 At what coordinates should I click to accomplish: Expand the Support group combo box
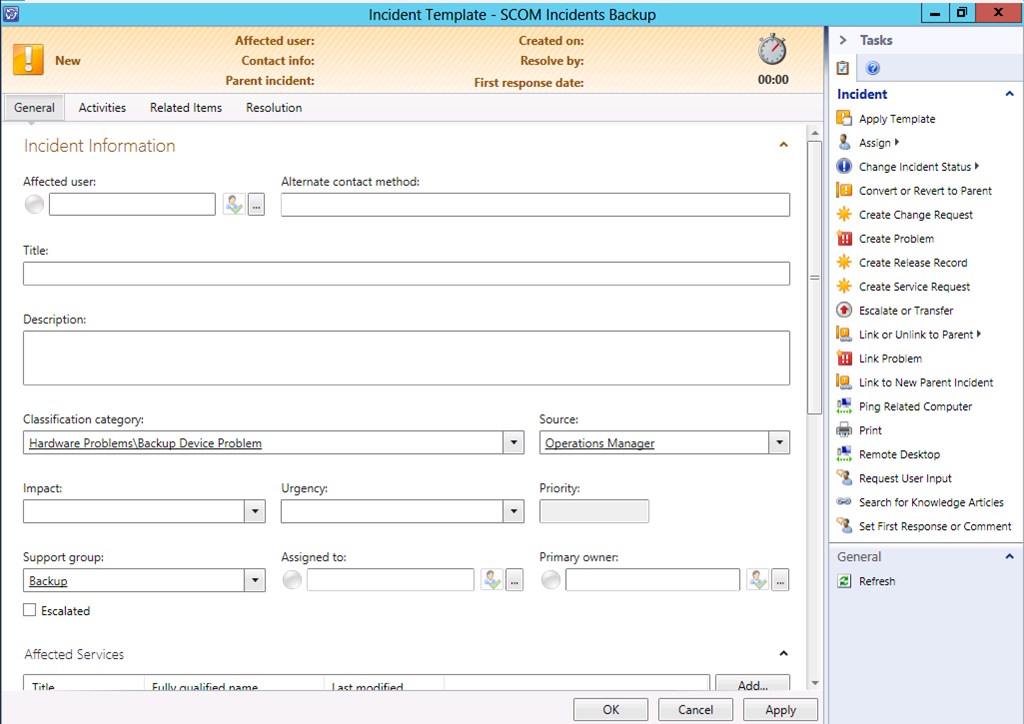[x=254, y=581]
